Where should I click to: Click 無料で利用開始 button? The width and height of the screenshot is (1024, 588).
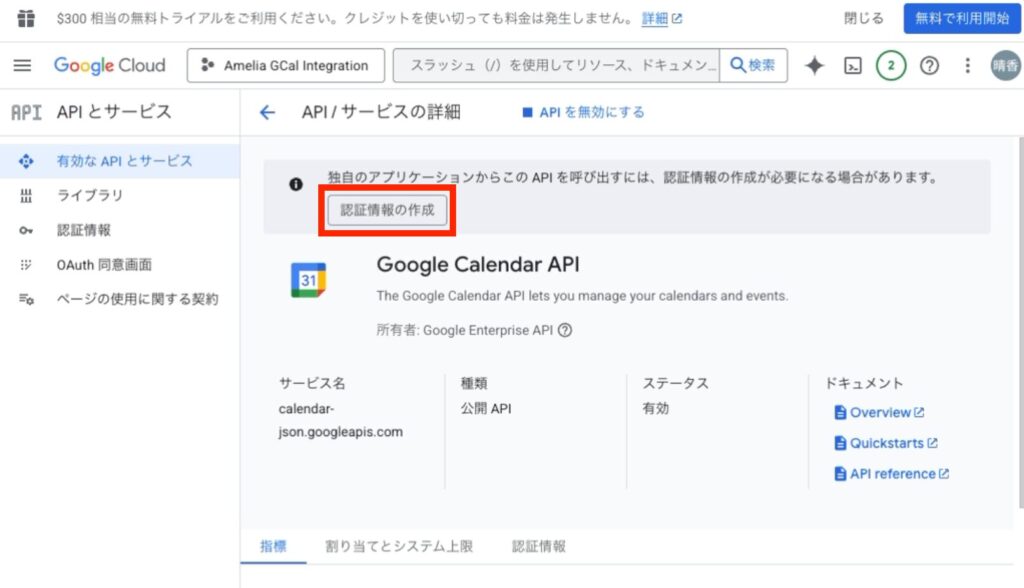pos(961,19)
